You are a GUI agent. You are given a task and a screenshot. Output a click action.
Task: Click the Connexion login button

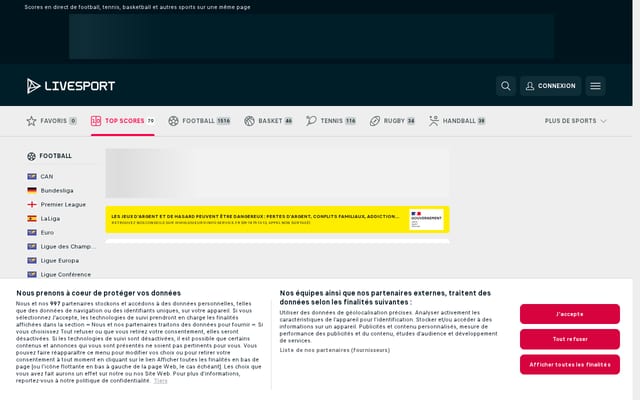[x=551, y=86]
